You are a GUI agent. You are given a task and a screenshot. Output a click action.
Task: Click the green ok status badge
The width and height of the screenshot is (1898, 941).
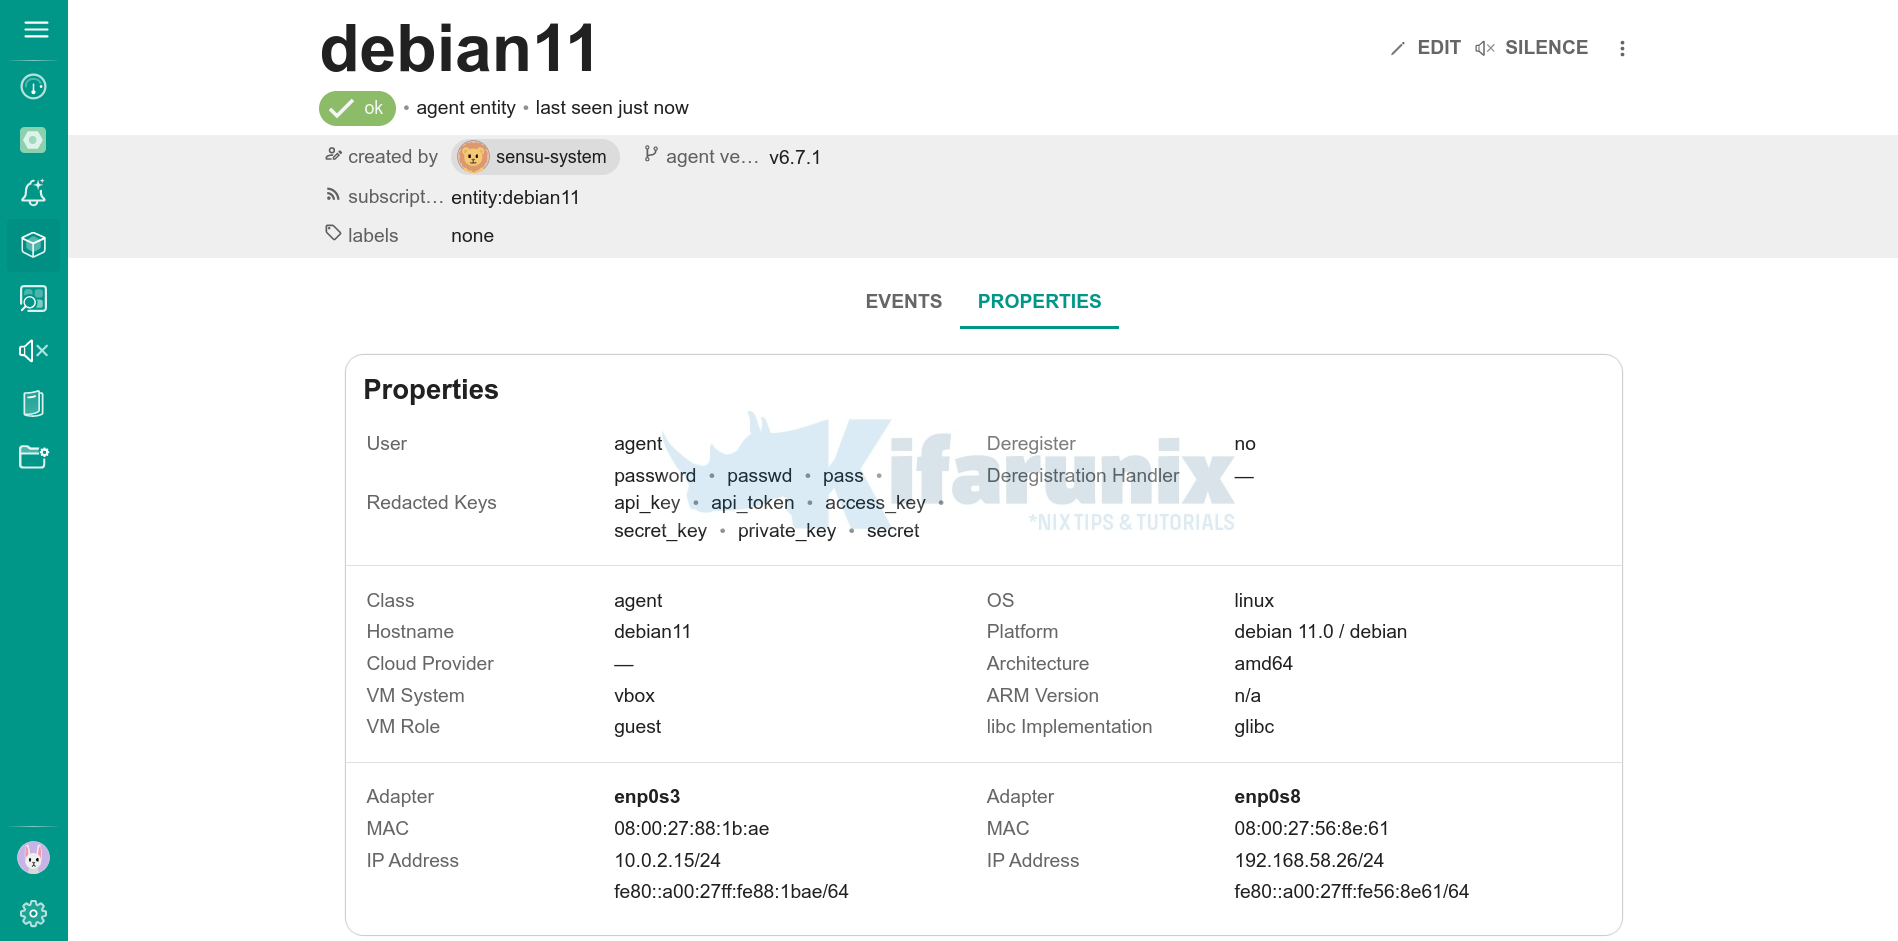click(x=357, y=107)
